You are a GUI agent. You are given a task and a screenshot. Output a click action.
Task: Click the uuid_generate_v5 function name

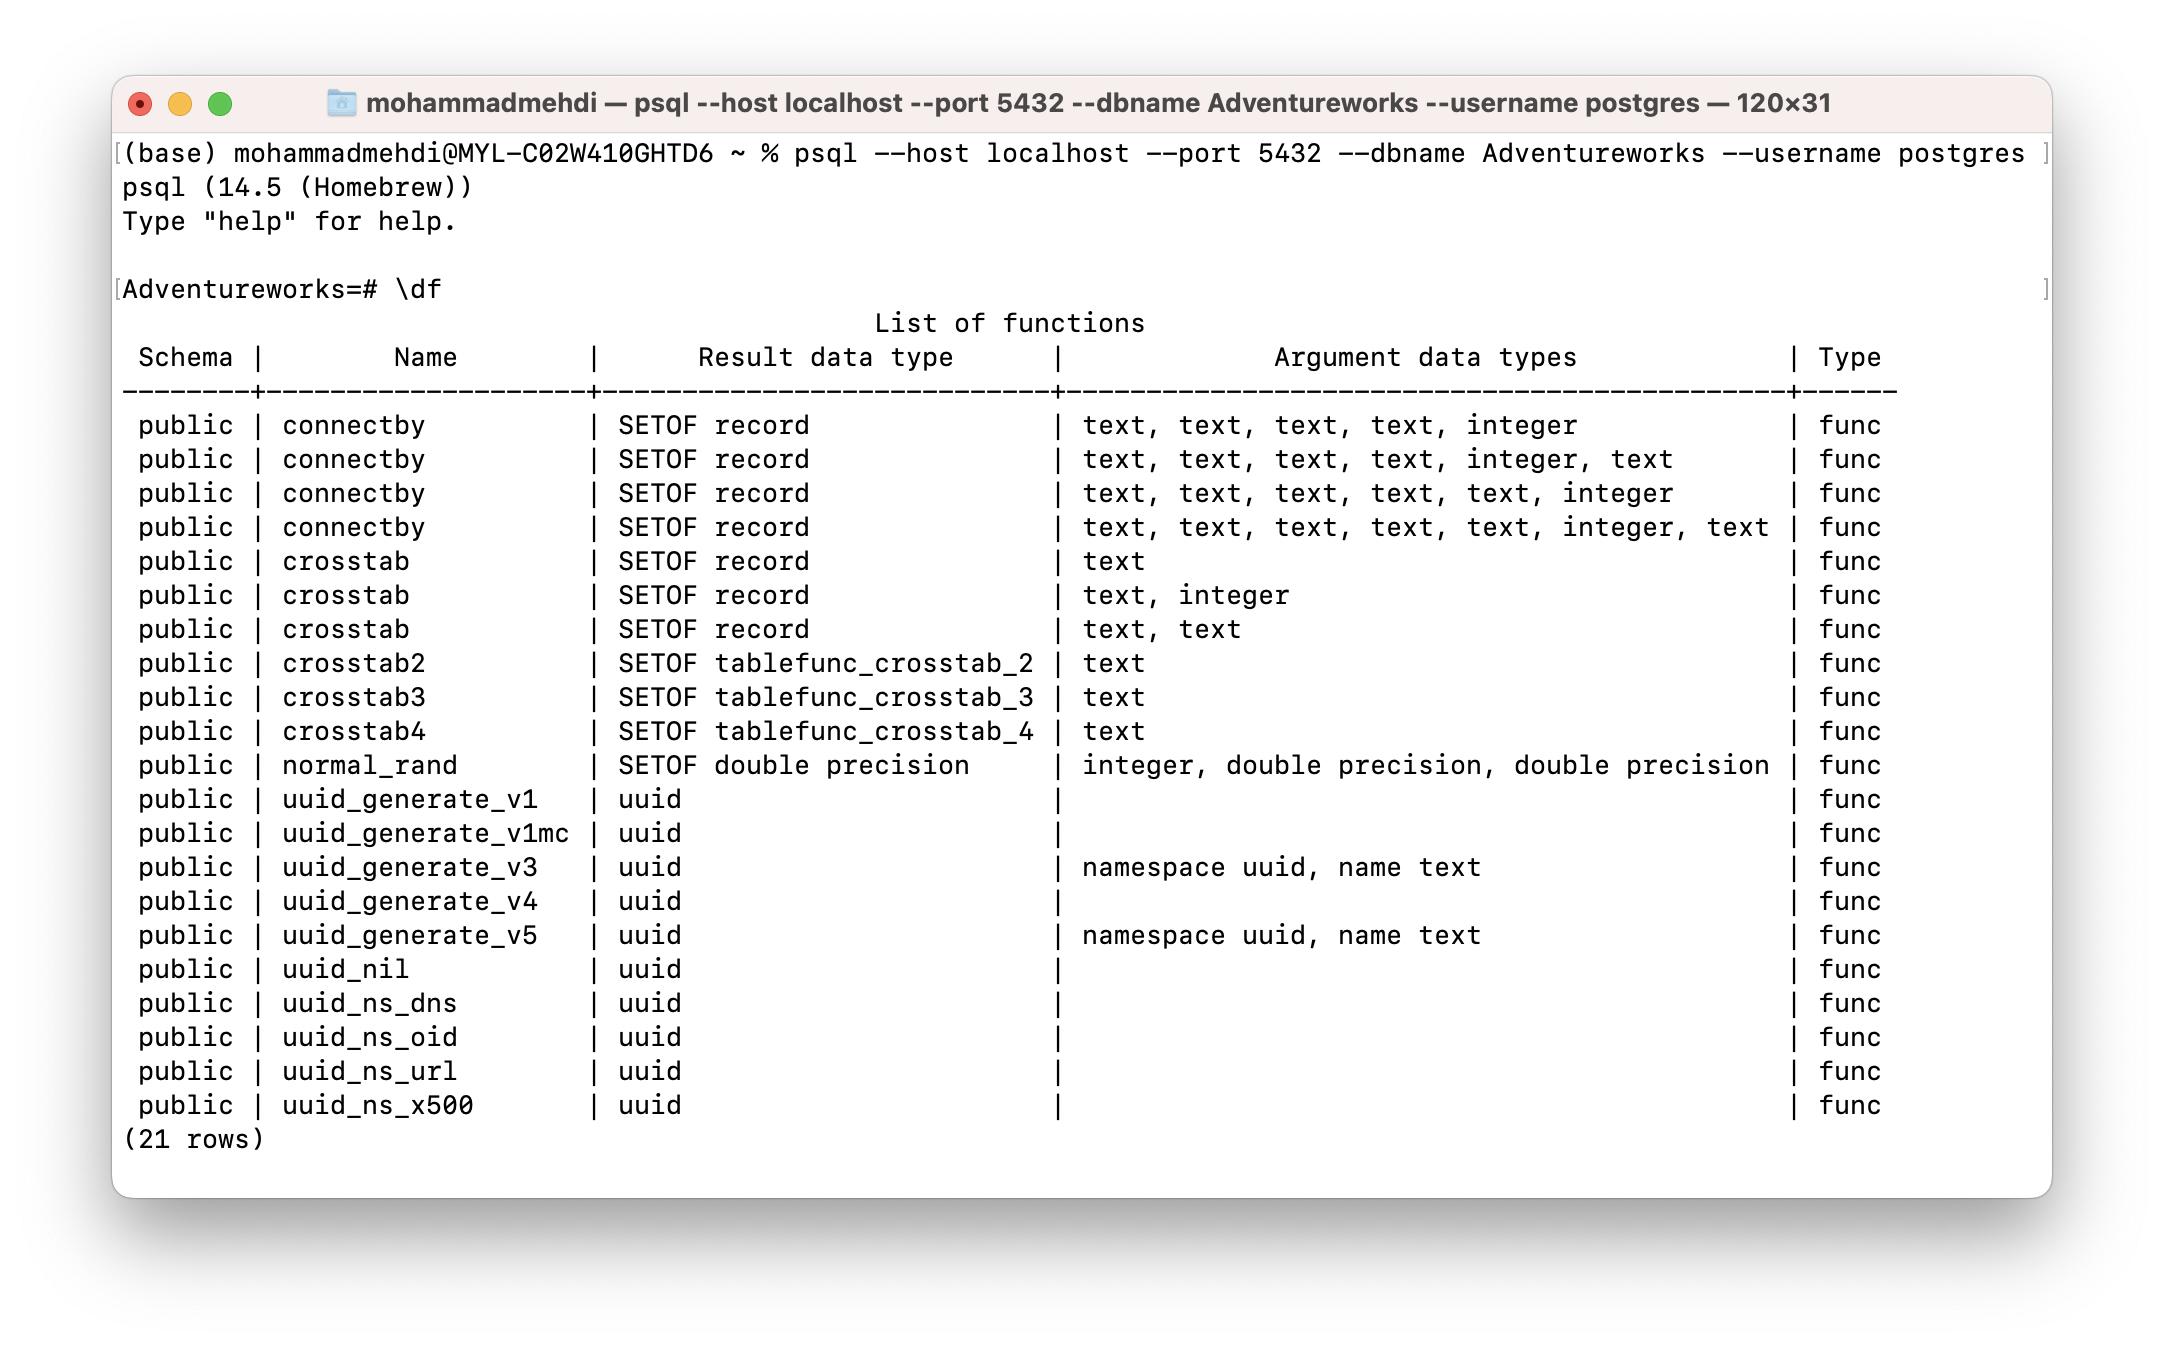[x=410, y=936]
